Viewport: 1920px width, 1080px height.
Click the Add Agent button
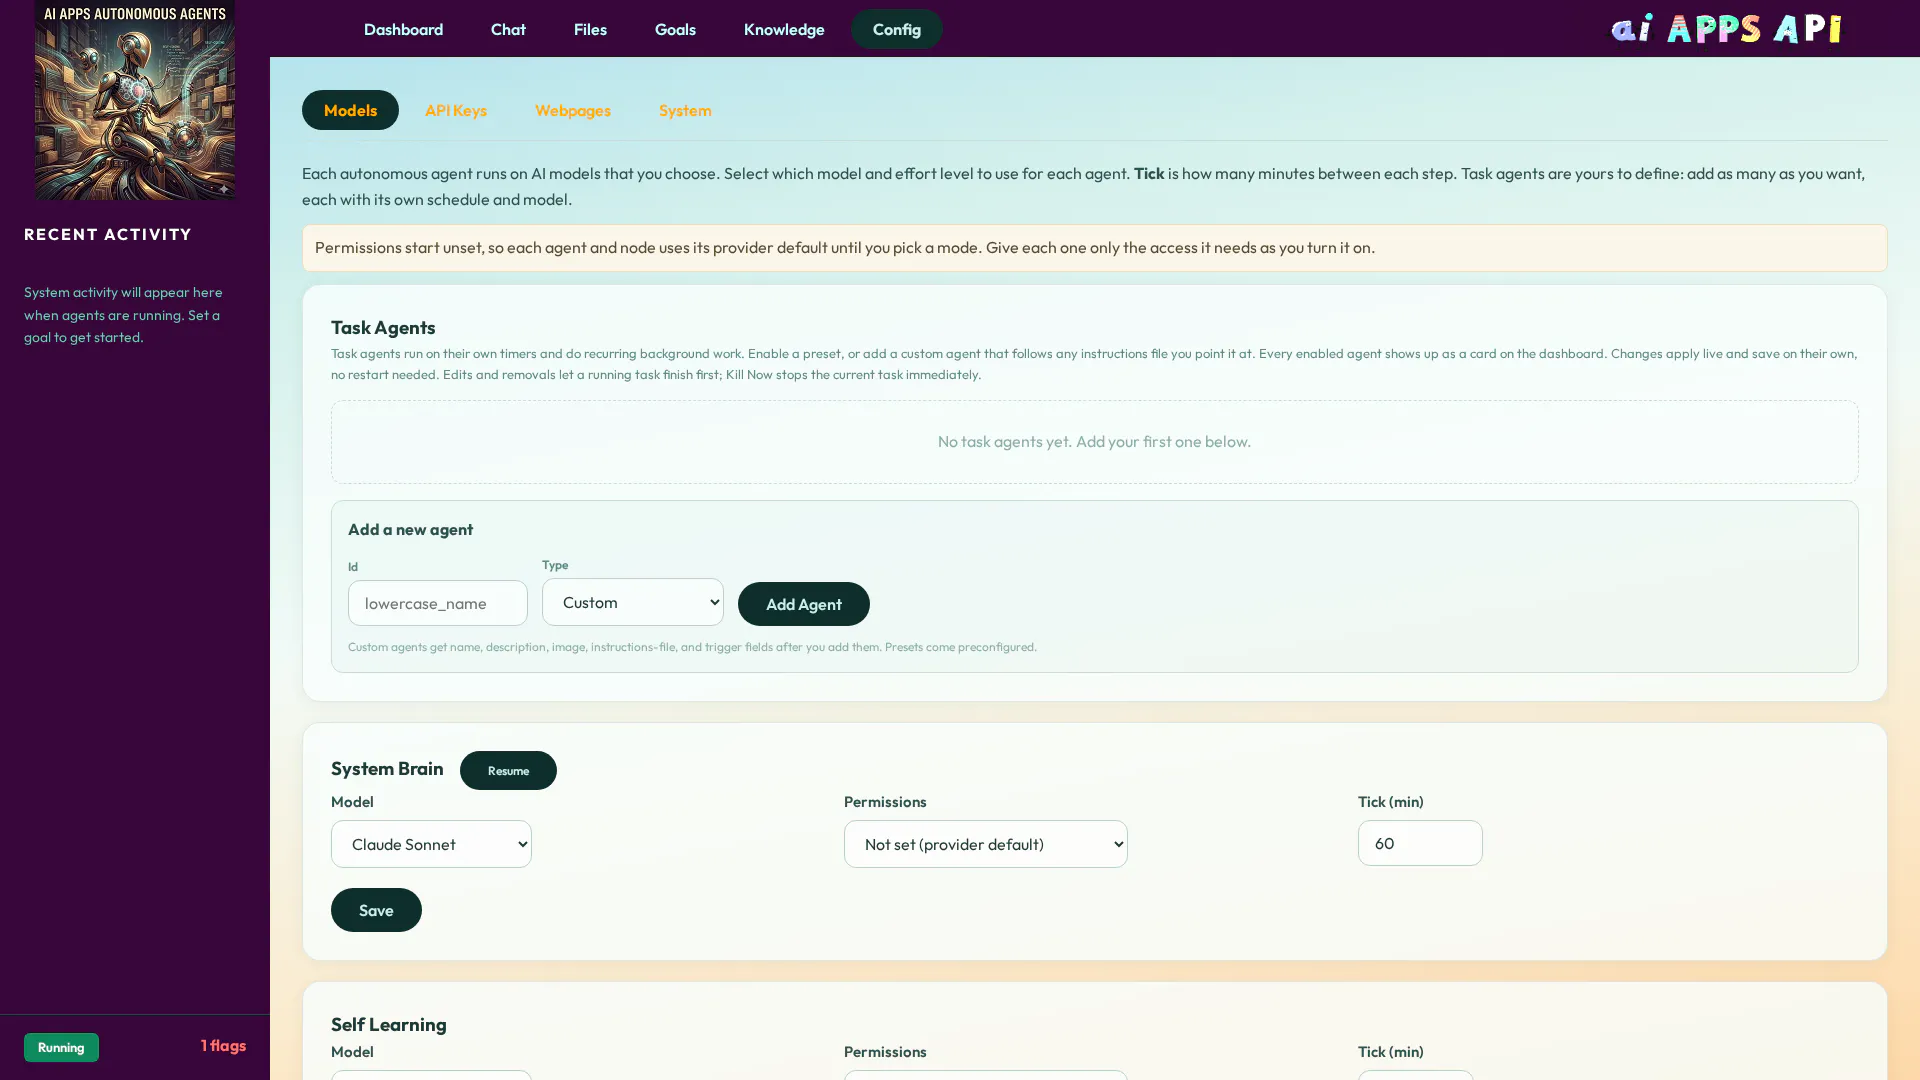coord(804,604)
